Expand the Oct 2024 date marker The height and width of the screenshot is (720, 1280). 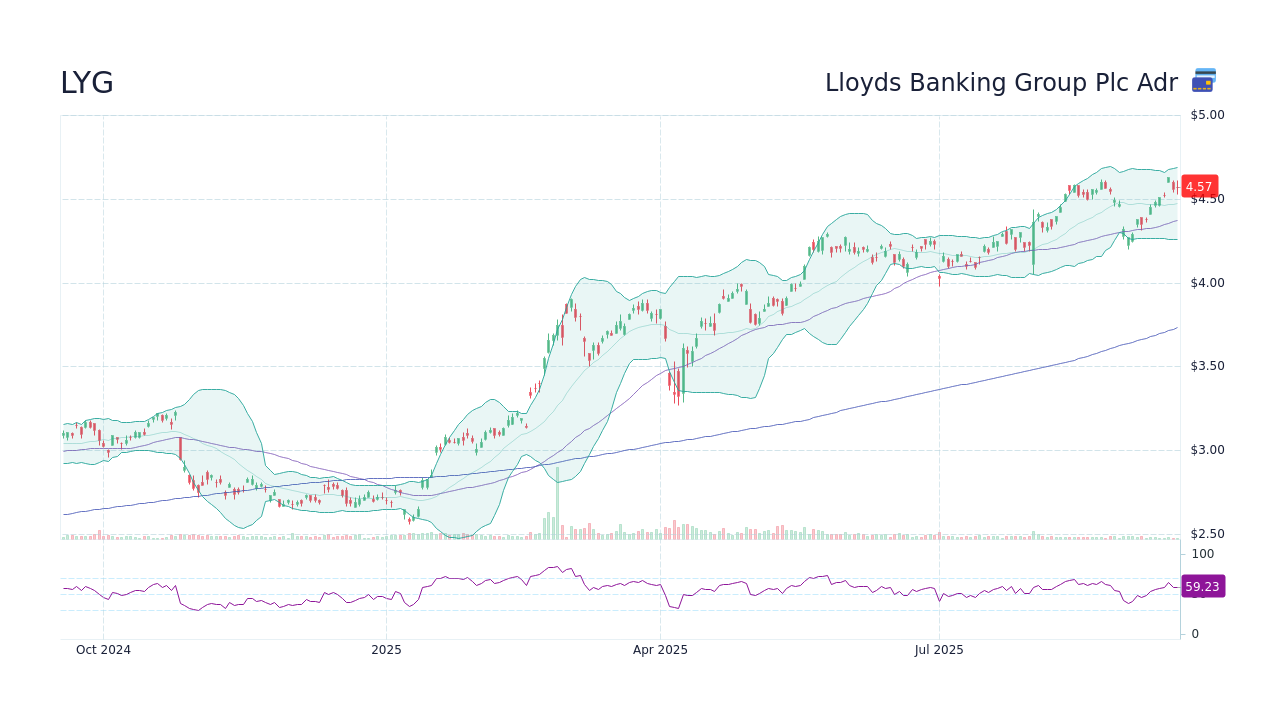[102, 649]
